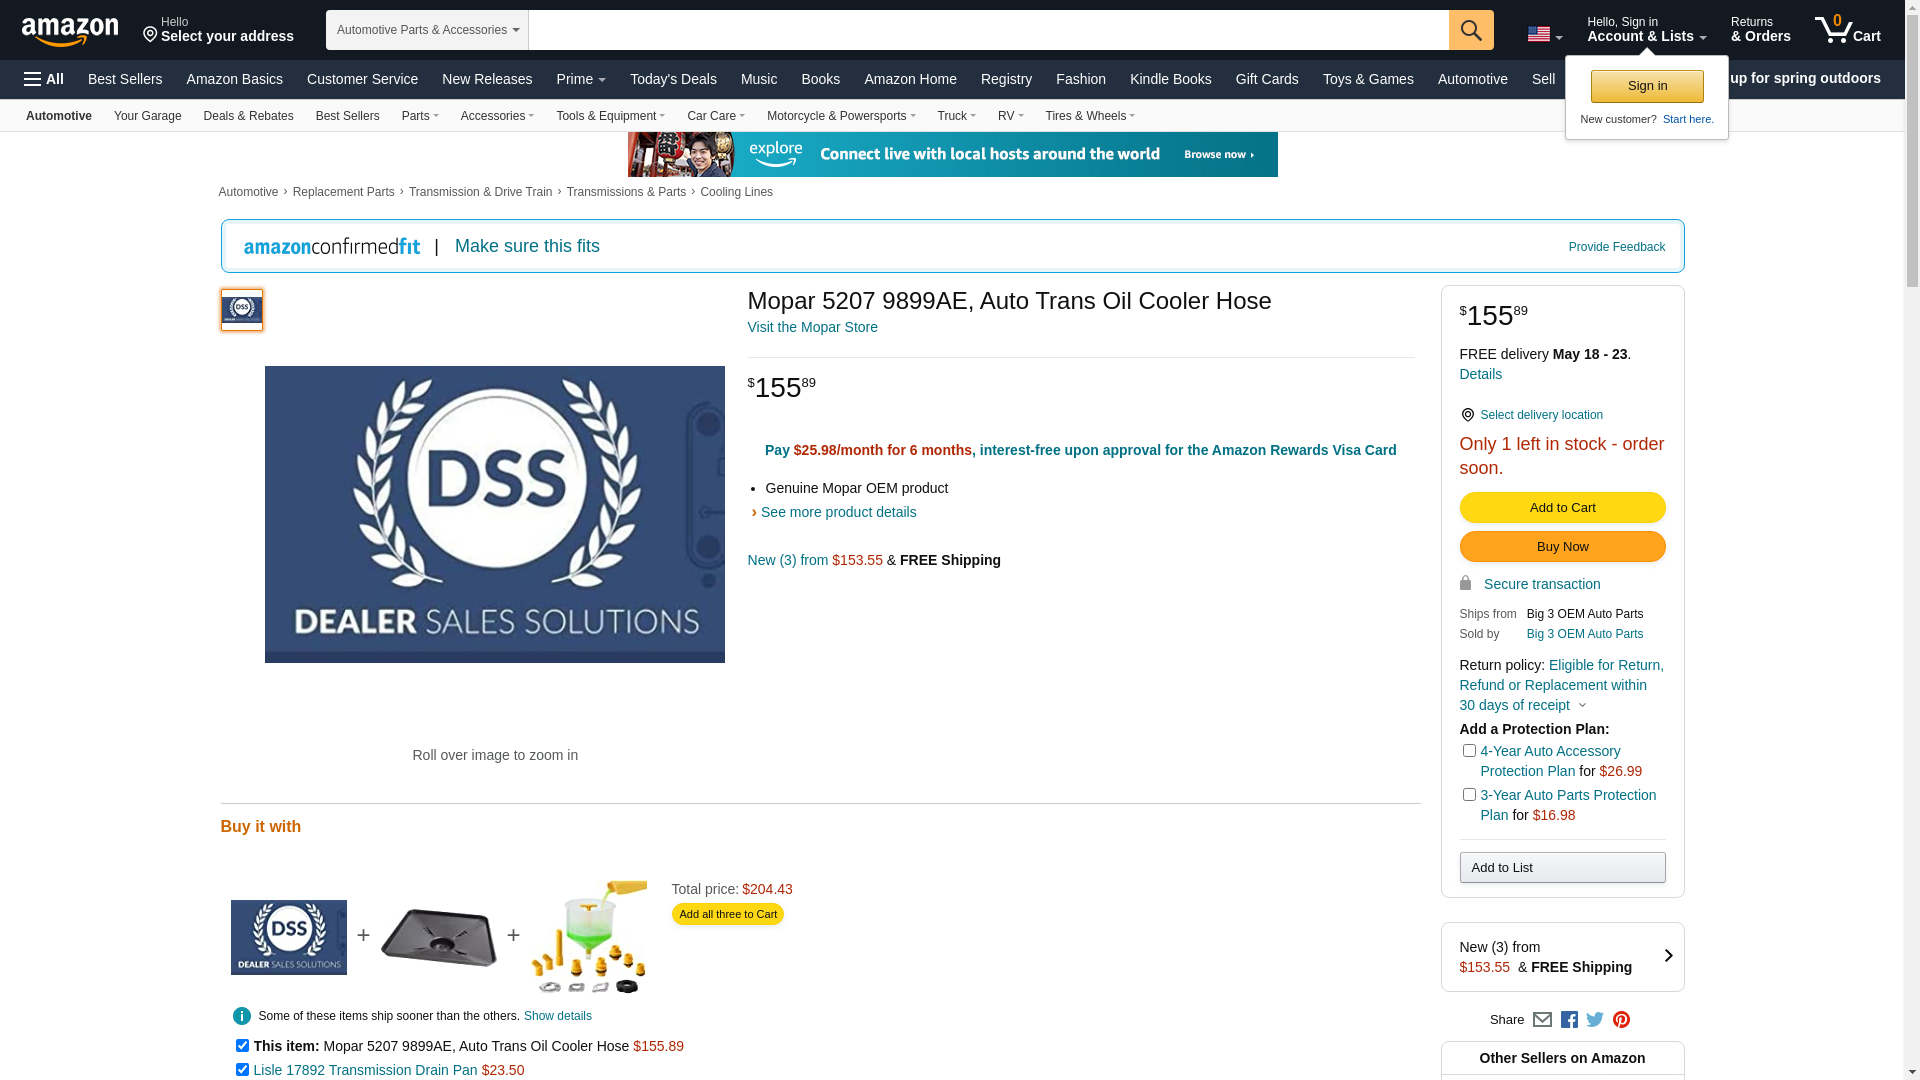
Task: Share via email envelope icon
Action: (x=1542, y=1020)
